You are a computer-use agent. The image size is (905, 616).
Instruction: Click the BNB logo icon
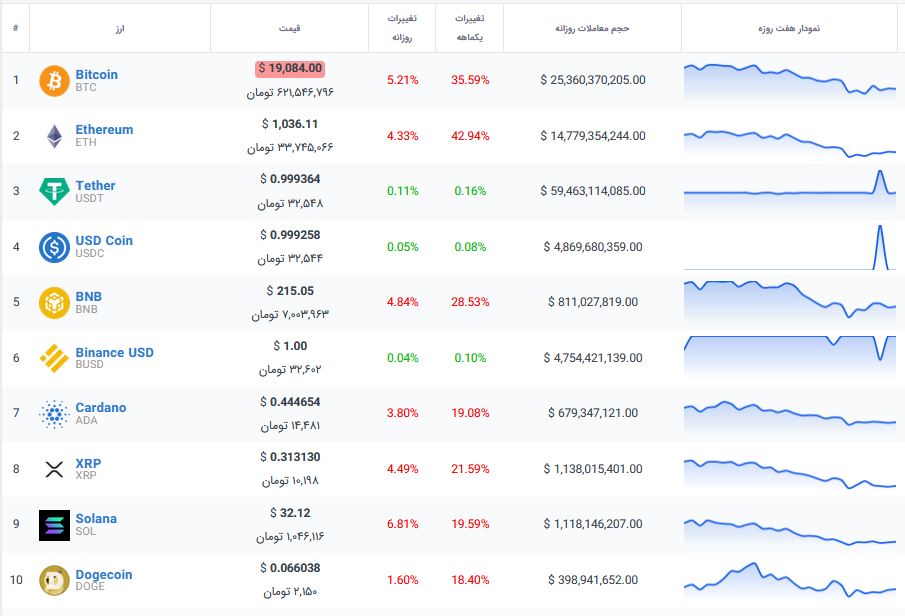54,303
